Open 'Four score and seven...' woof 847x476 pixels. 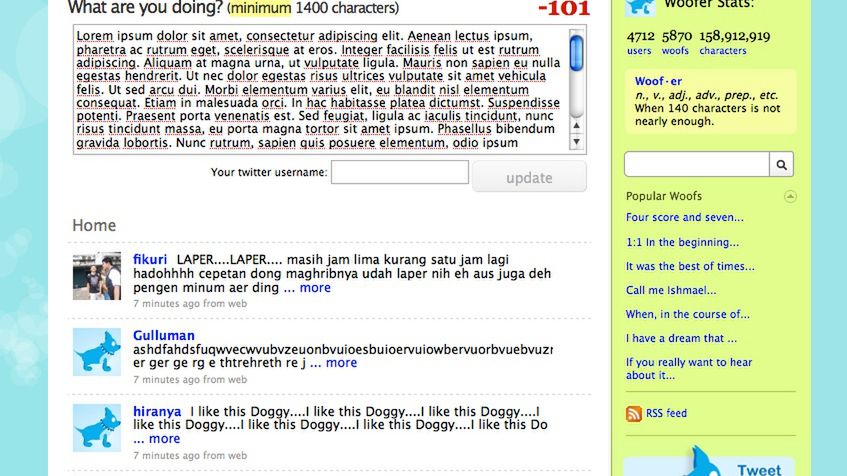click(x=684, y=217)
